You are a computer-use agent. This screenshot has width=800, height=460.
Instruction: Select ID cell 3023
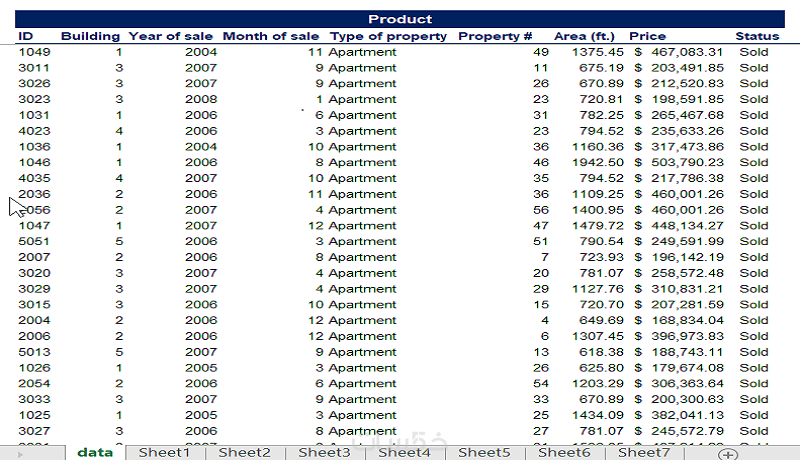pyautogui.click(x=34, y=99)
